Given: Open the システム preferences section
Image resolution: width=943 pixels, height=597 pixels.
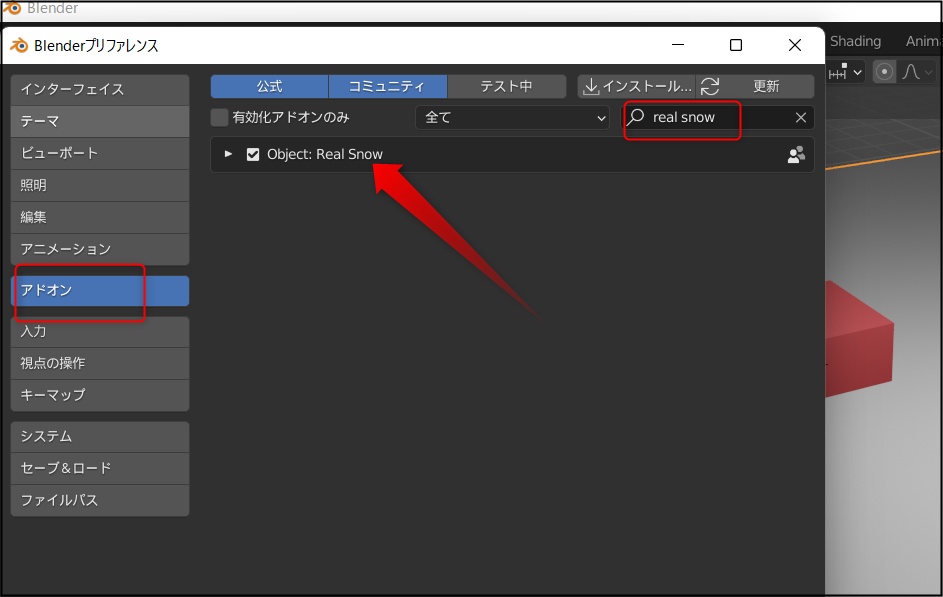Looking at the screenshot, I should 100,436.
